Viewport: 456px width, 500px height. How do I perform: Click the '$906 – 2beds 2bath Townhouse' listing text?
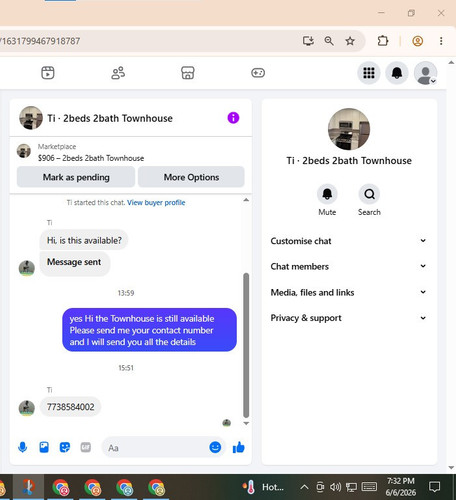click(91, 158)
